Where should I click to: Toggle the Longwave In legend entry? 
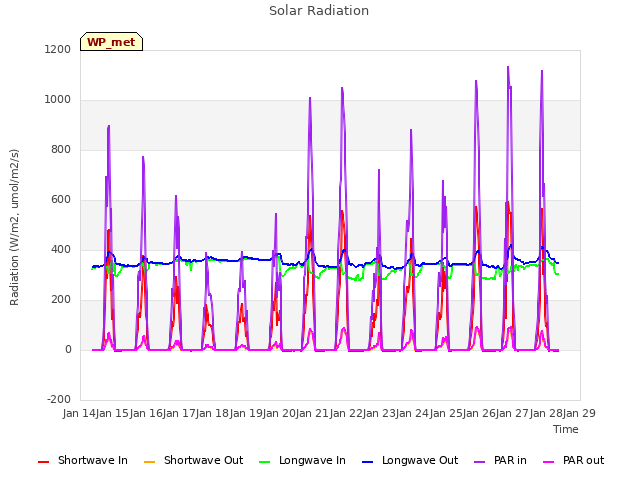coord(302,460)
